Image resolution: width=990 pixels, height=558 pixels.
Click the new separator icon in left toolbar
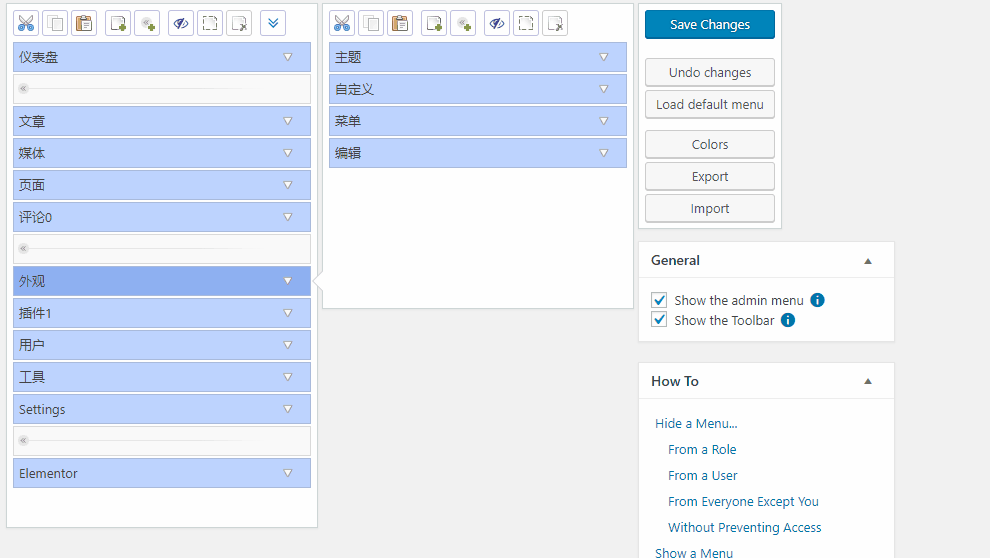[147, 24]
